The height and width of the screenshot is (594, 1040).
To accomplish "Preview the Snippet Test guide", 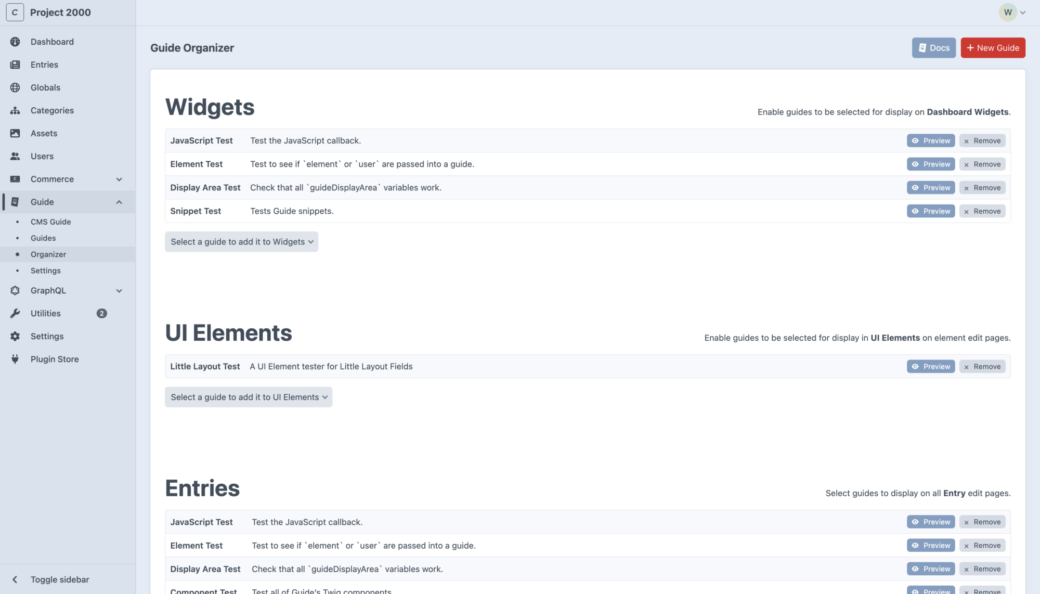I will tap(931, 211).
